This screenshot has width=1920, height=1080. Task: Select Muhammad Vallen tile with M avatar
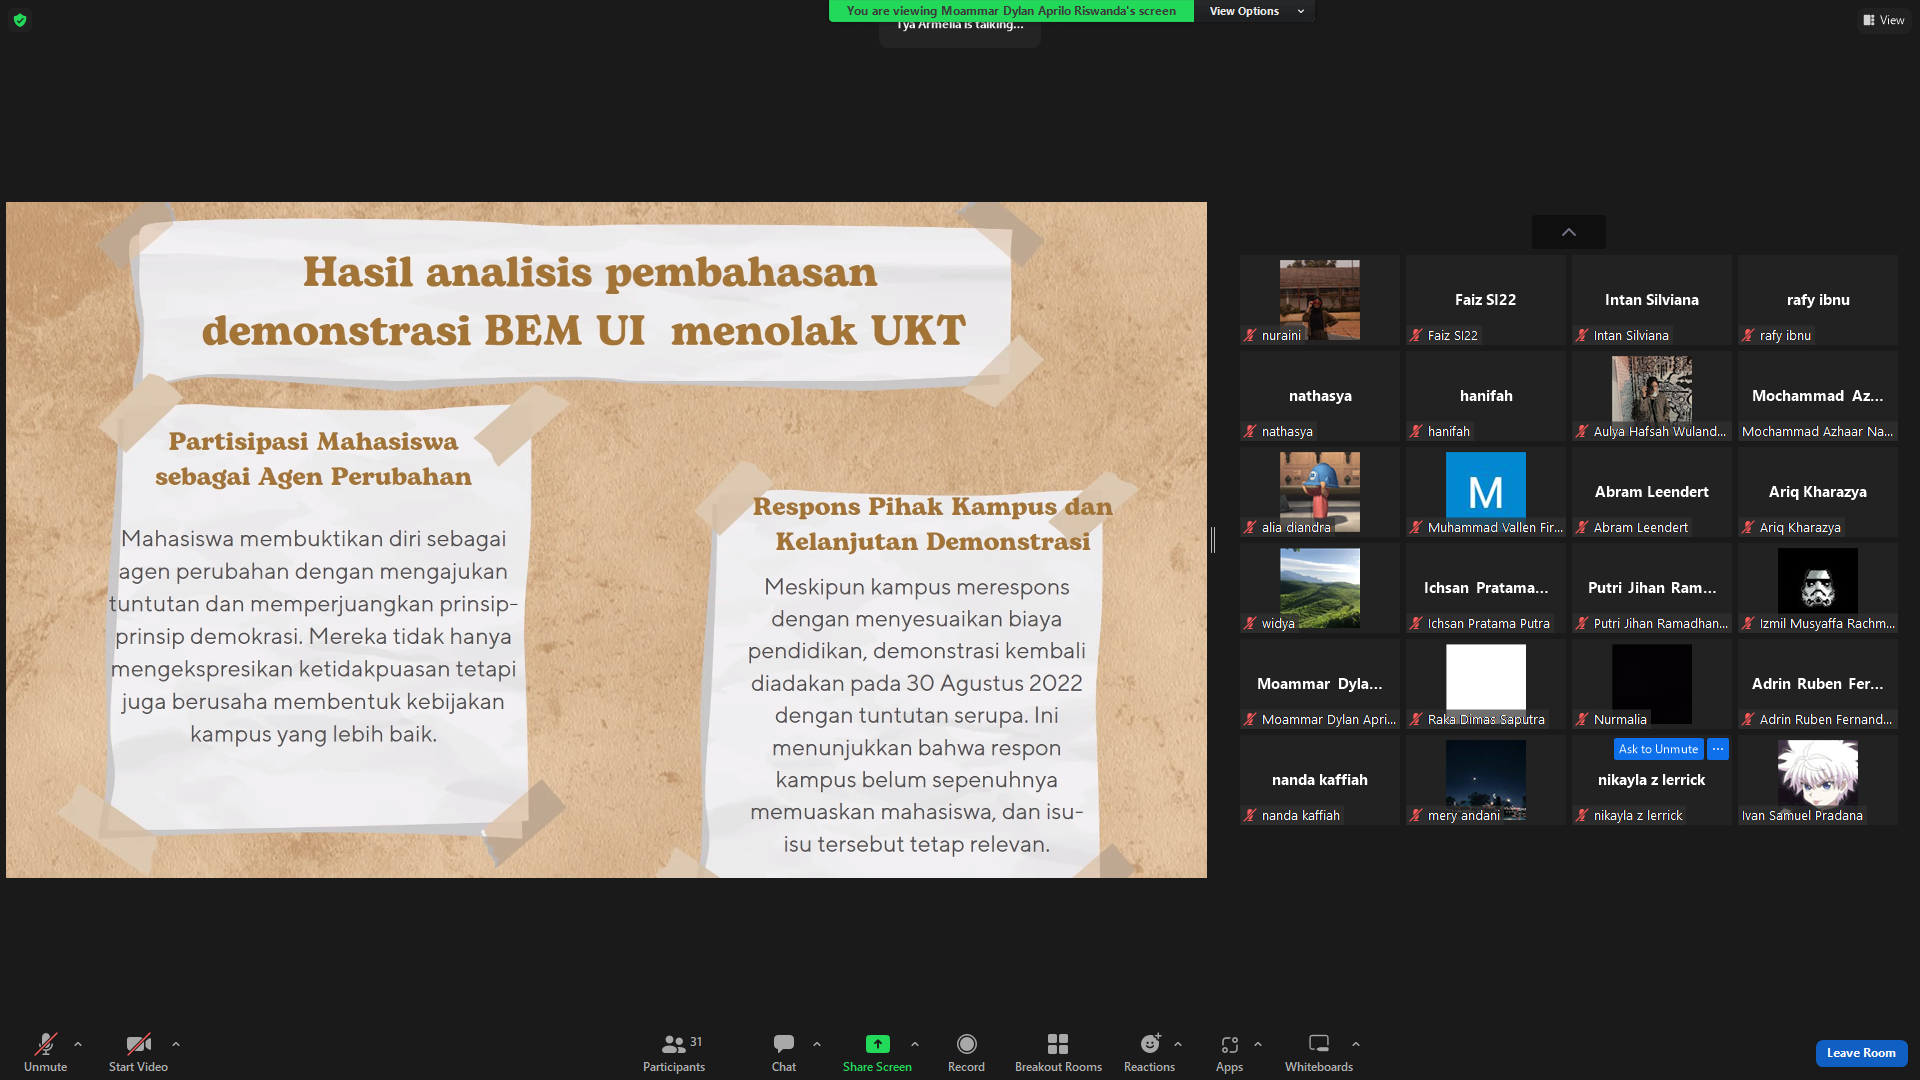pyautogui.click(x=1486, y=492)
